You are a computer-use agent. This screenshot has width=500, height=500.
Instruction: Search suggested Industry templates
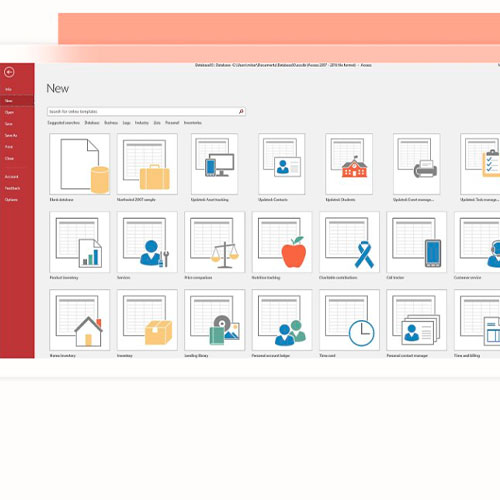[142, 123]
